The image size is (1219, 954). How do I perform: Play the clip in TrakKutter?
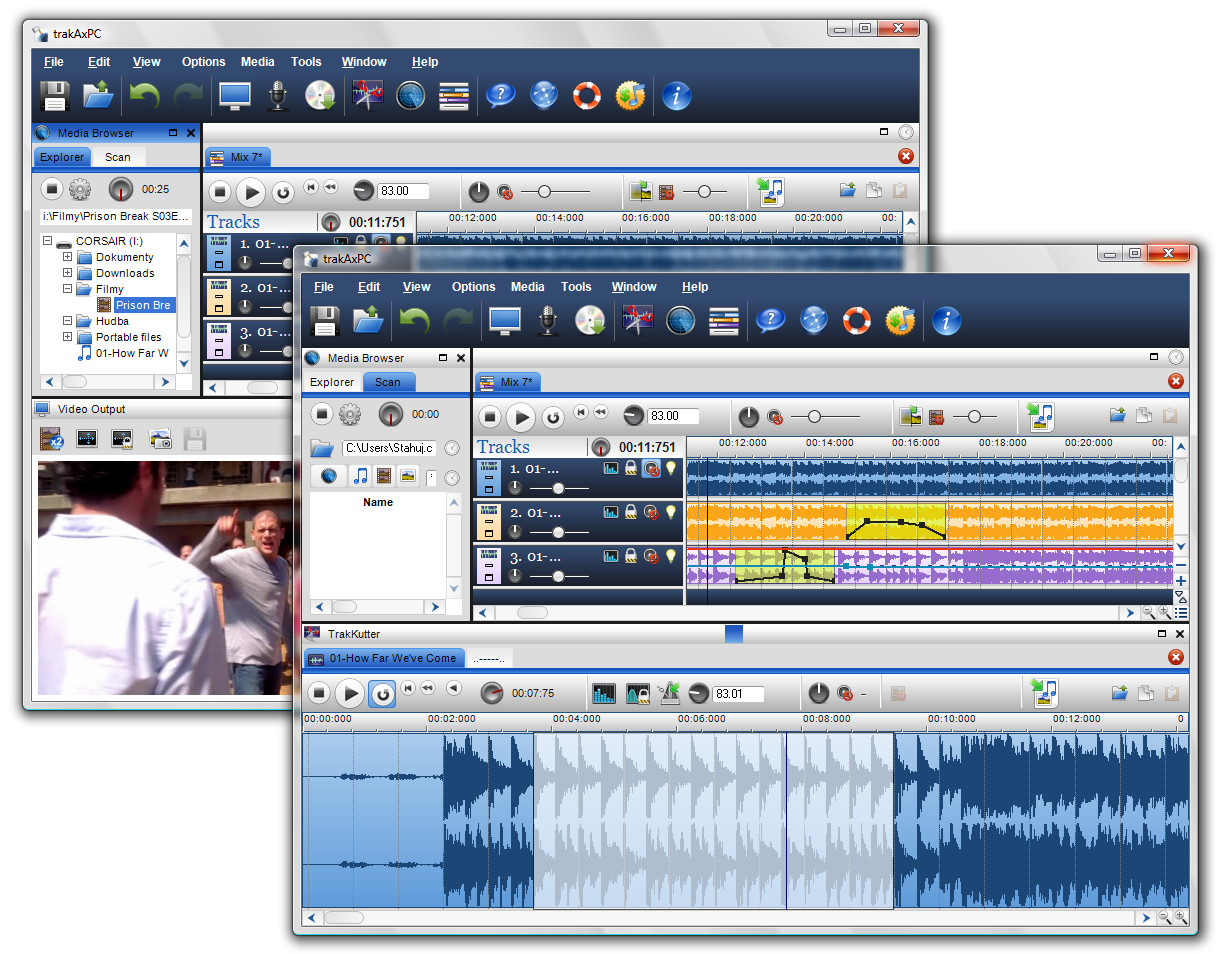click(x=349, y=693)
